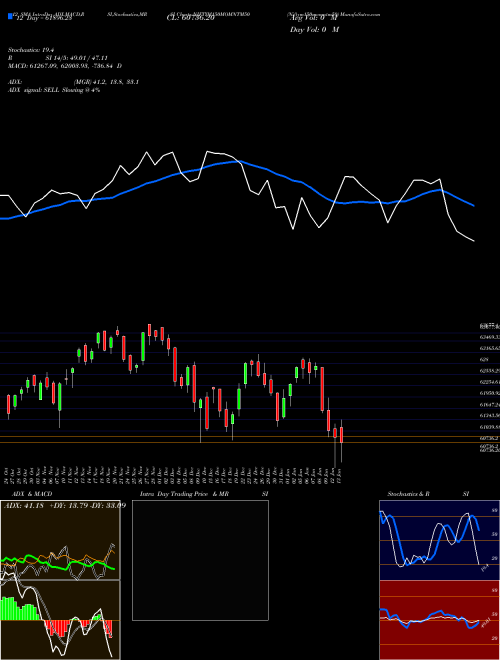
Task: Click the 'Day Vol: 0 M' label
Action: click(x=314, y=30)
